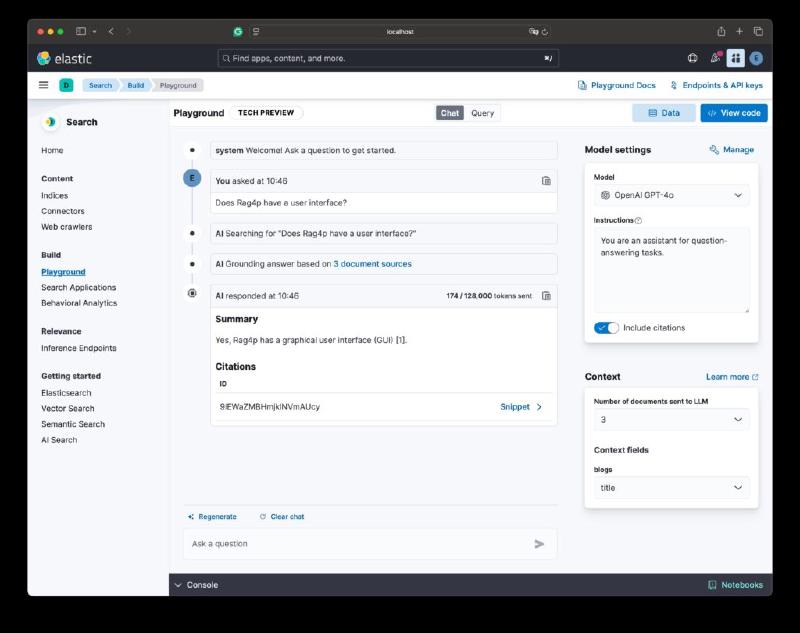Click Manage model settings link

(x=732, y=149)
